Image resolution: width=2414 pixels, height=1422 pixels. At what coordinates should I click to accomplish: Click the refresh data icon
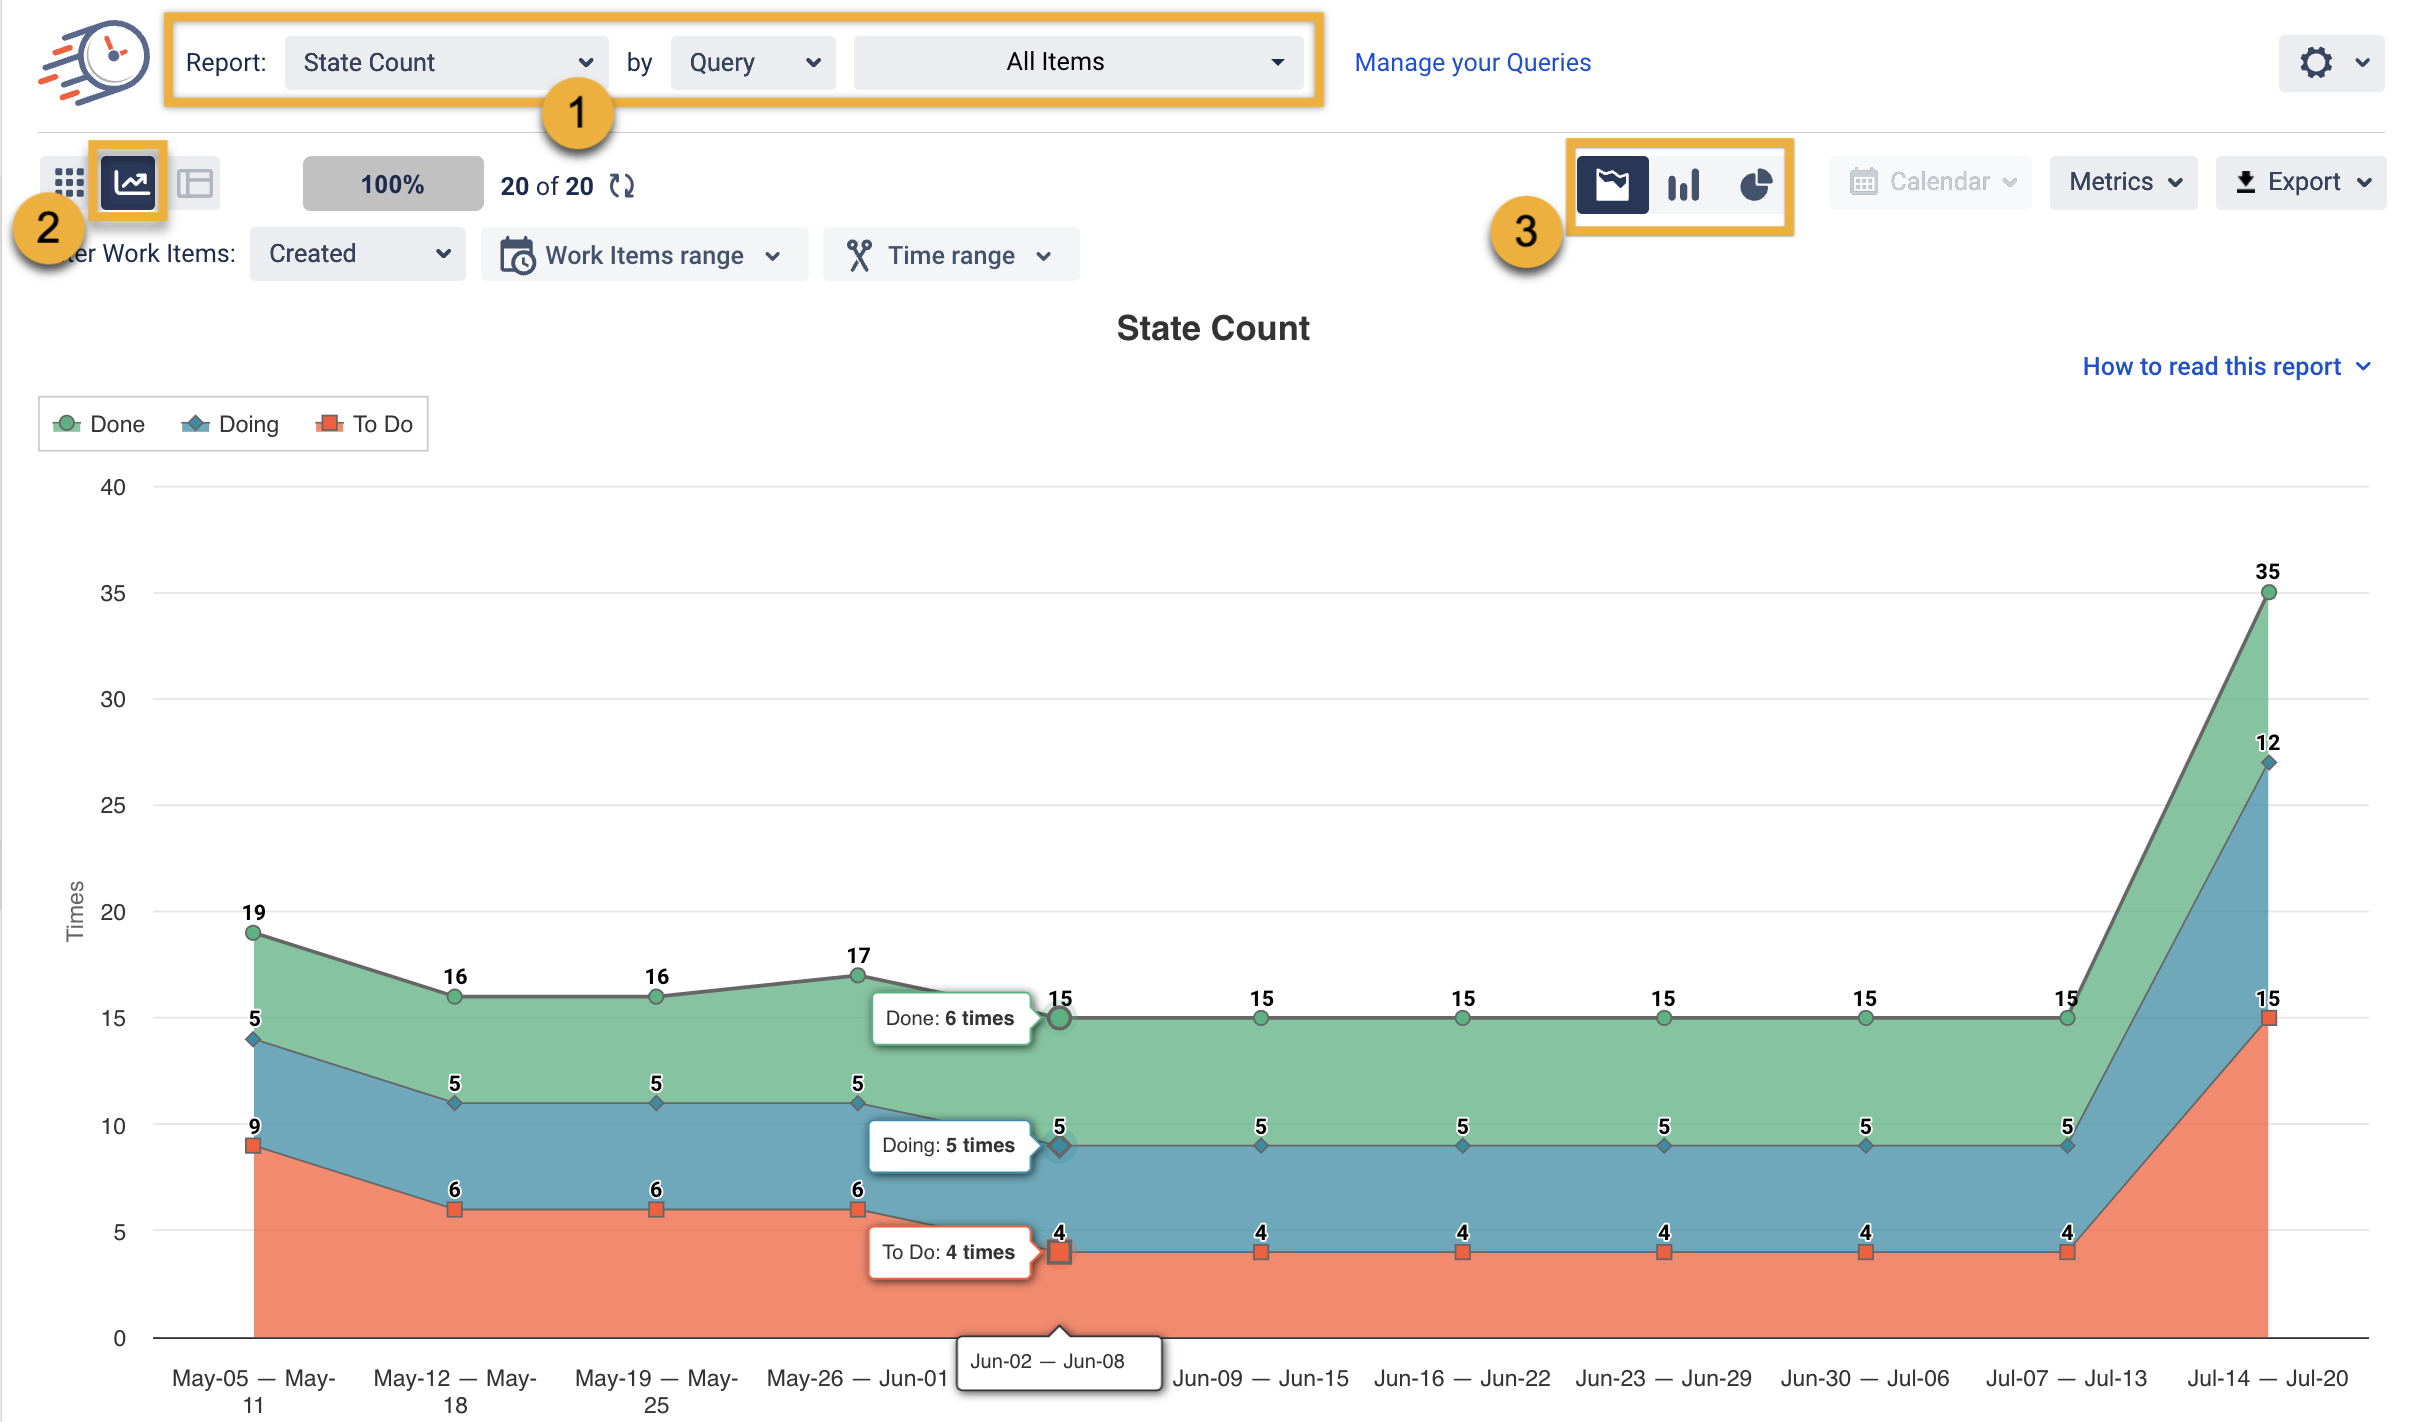[622, 186]
